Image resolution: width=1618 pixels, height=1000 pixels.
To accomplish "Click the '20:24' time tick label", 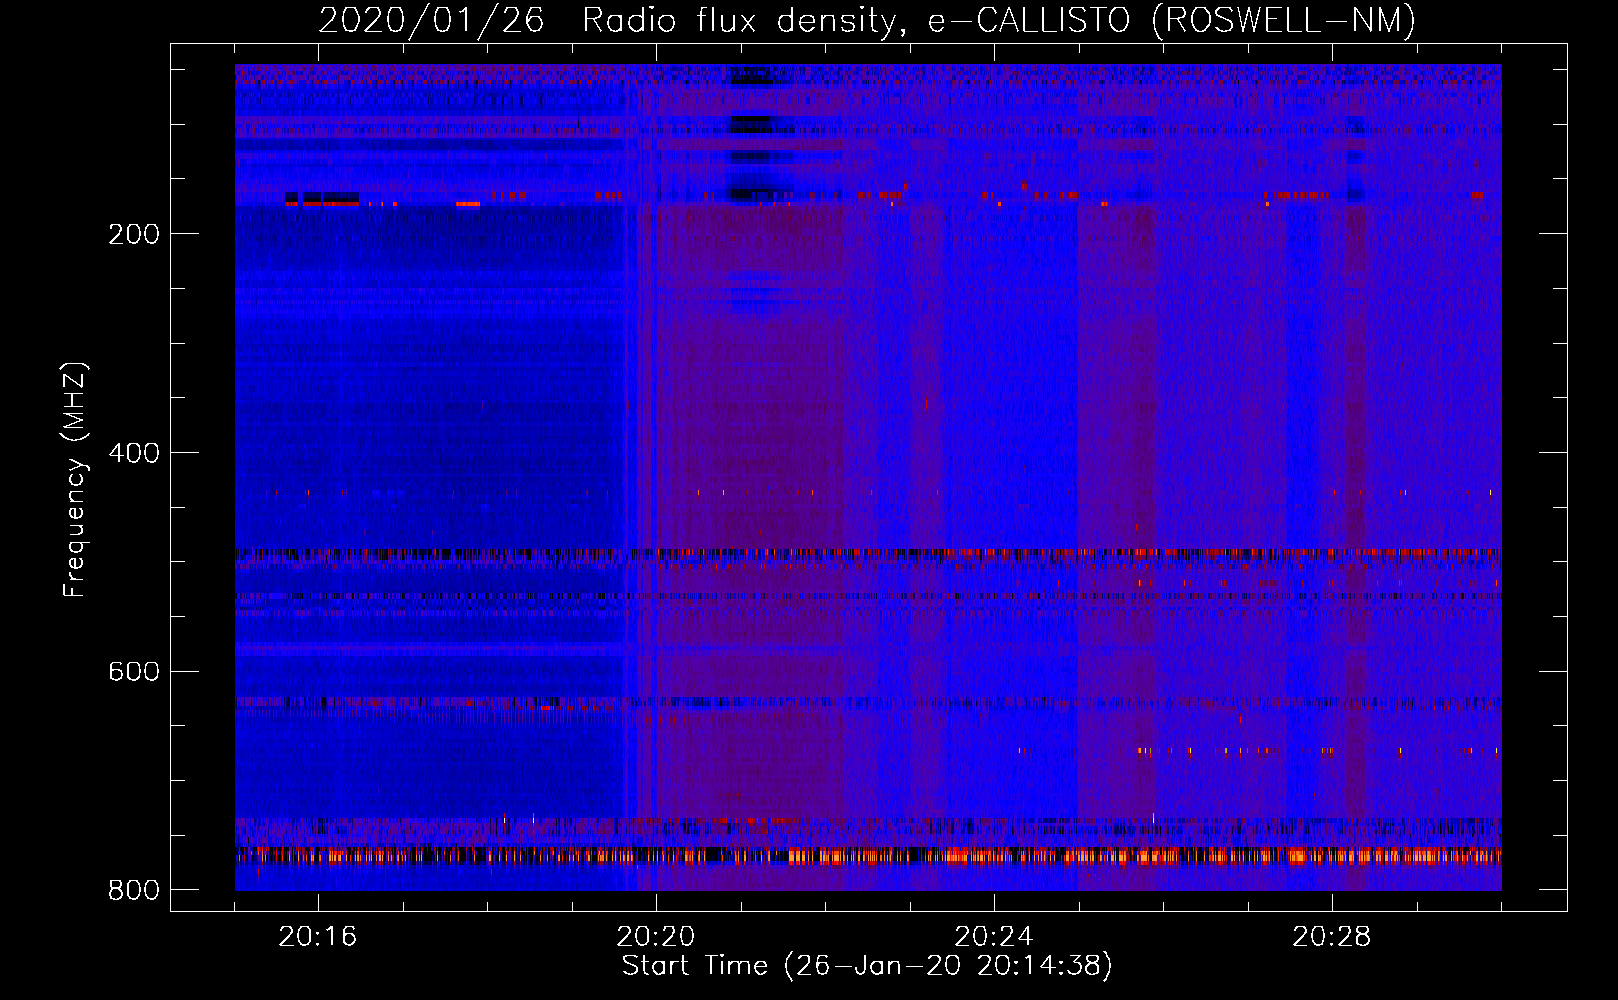I will [994, 937].
